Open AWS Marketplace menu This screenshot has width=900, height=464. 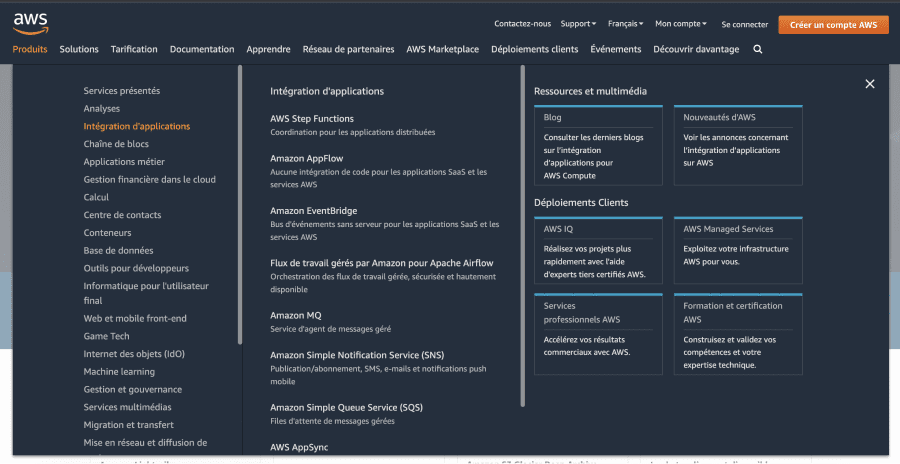point(443,49)
